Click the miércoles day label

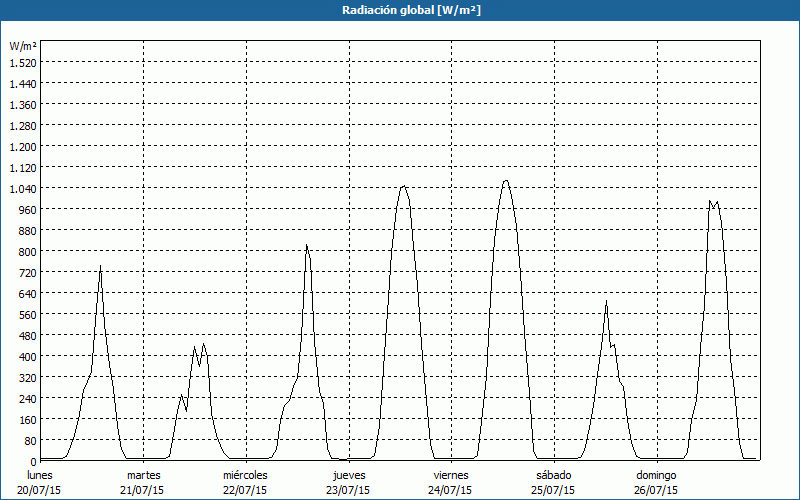pyautogui.click(x=245, y=474)
